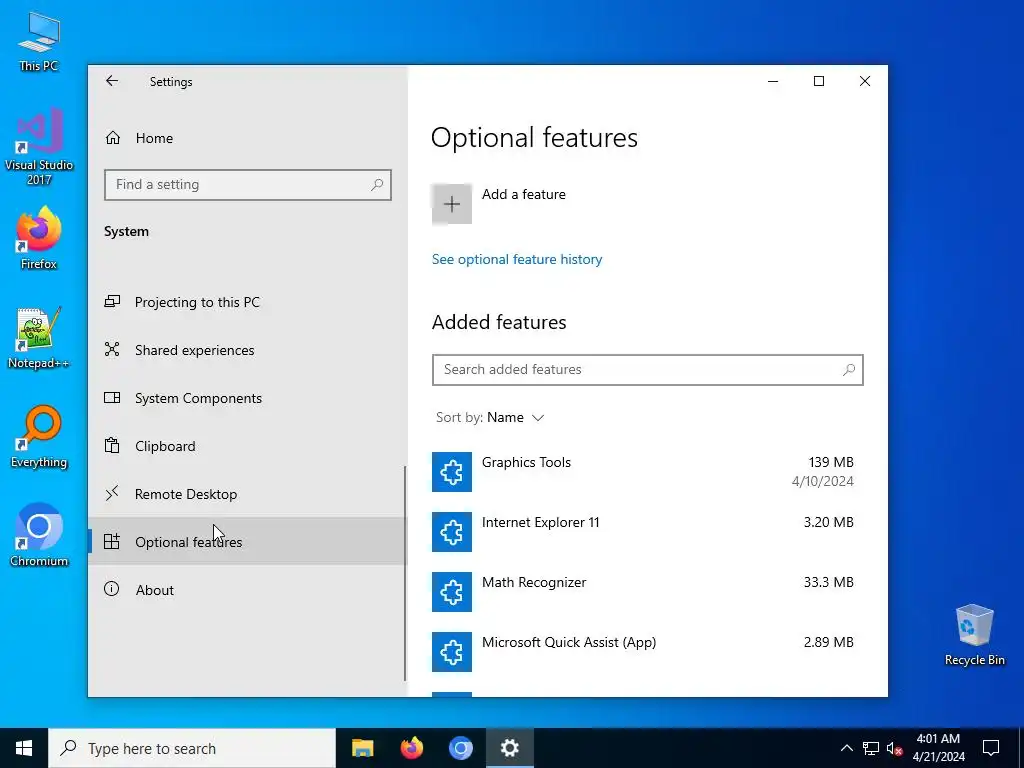Open the Sort by Name dropdown
This screenshot has width=1024, height=768.
click(490, 417)
